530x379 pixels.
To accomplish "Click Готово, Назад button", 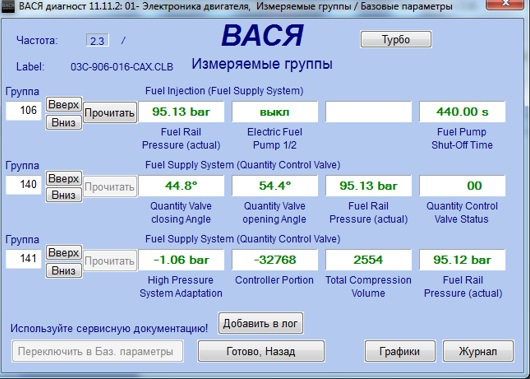I will click(x=261, y=351).
